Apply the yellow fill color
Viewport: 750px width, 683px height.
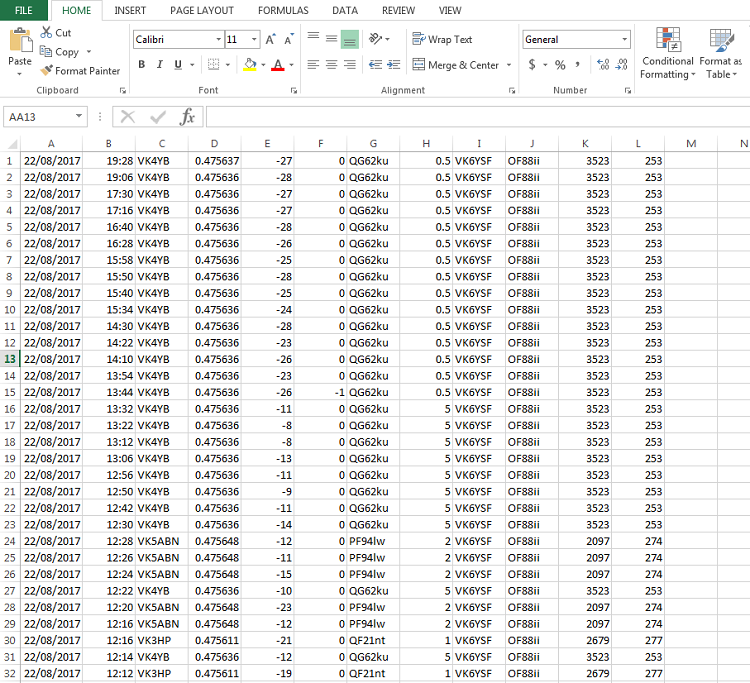tap(250, 65)
